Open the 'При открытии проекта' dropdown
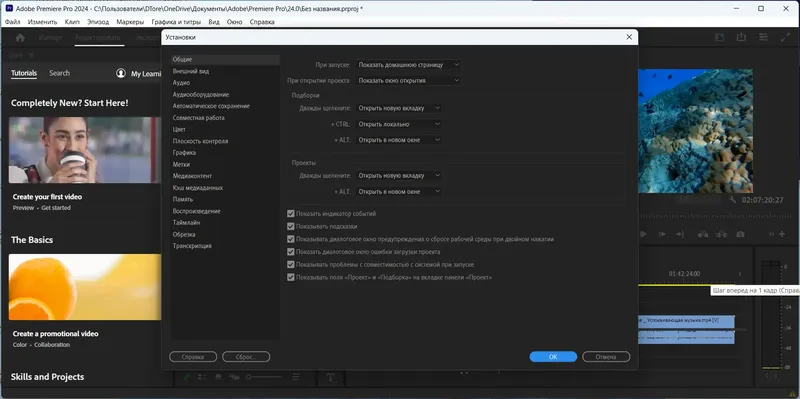This screenshot has width=800, height=399. [x=408, y=81]
